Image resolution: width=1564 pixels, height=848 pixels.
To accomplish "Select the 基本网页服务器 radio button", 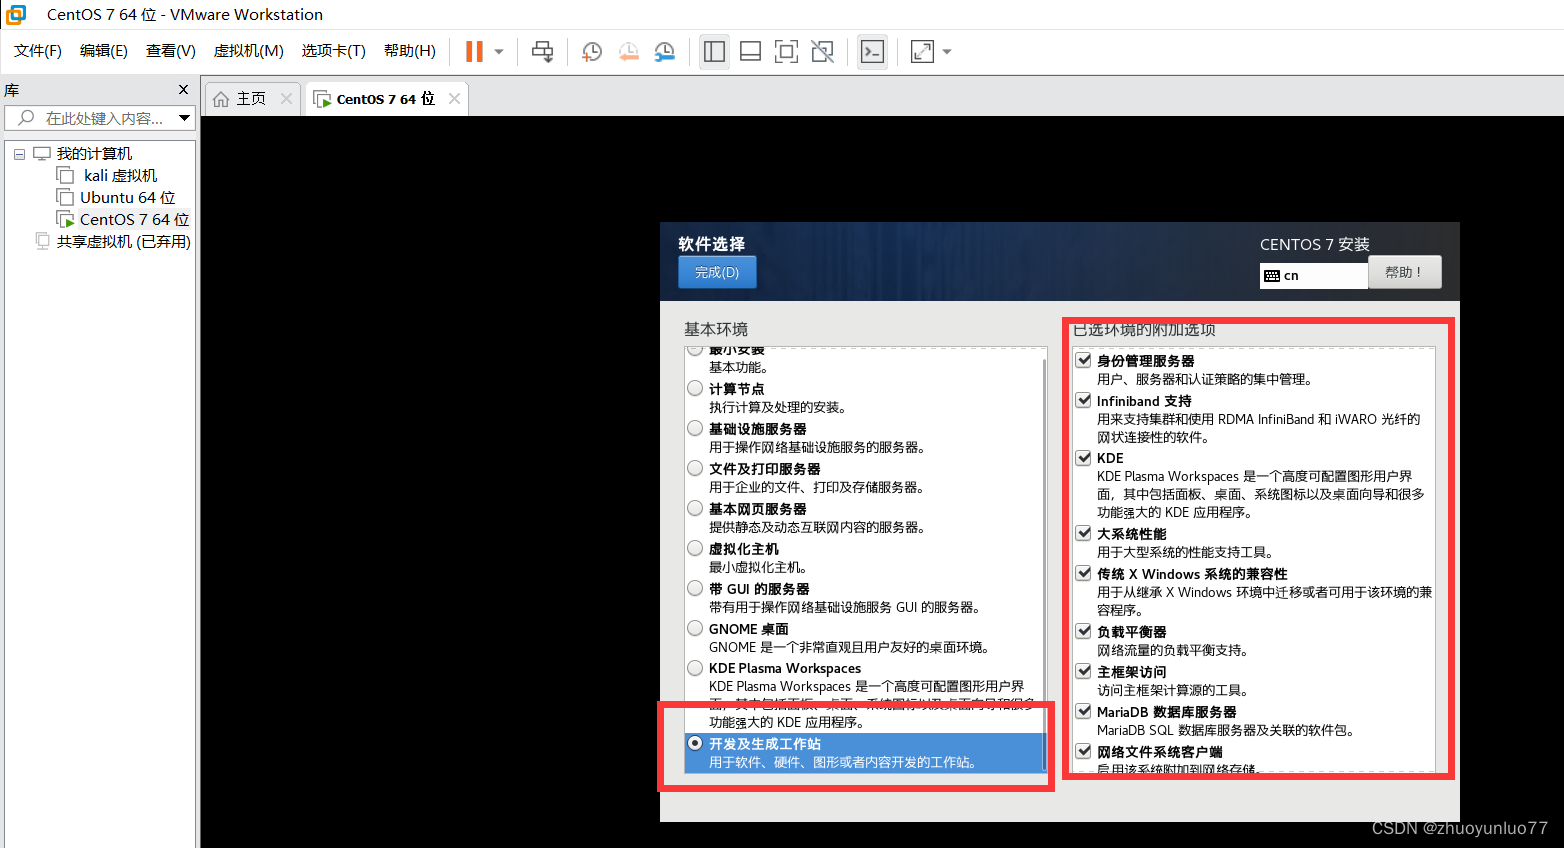I will tap(695, 508).
